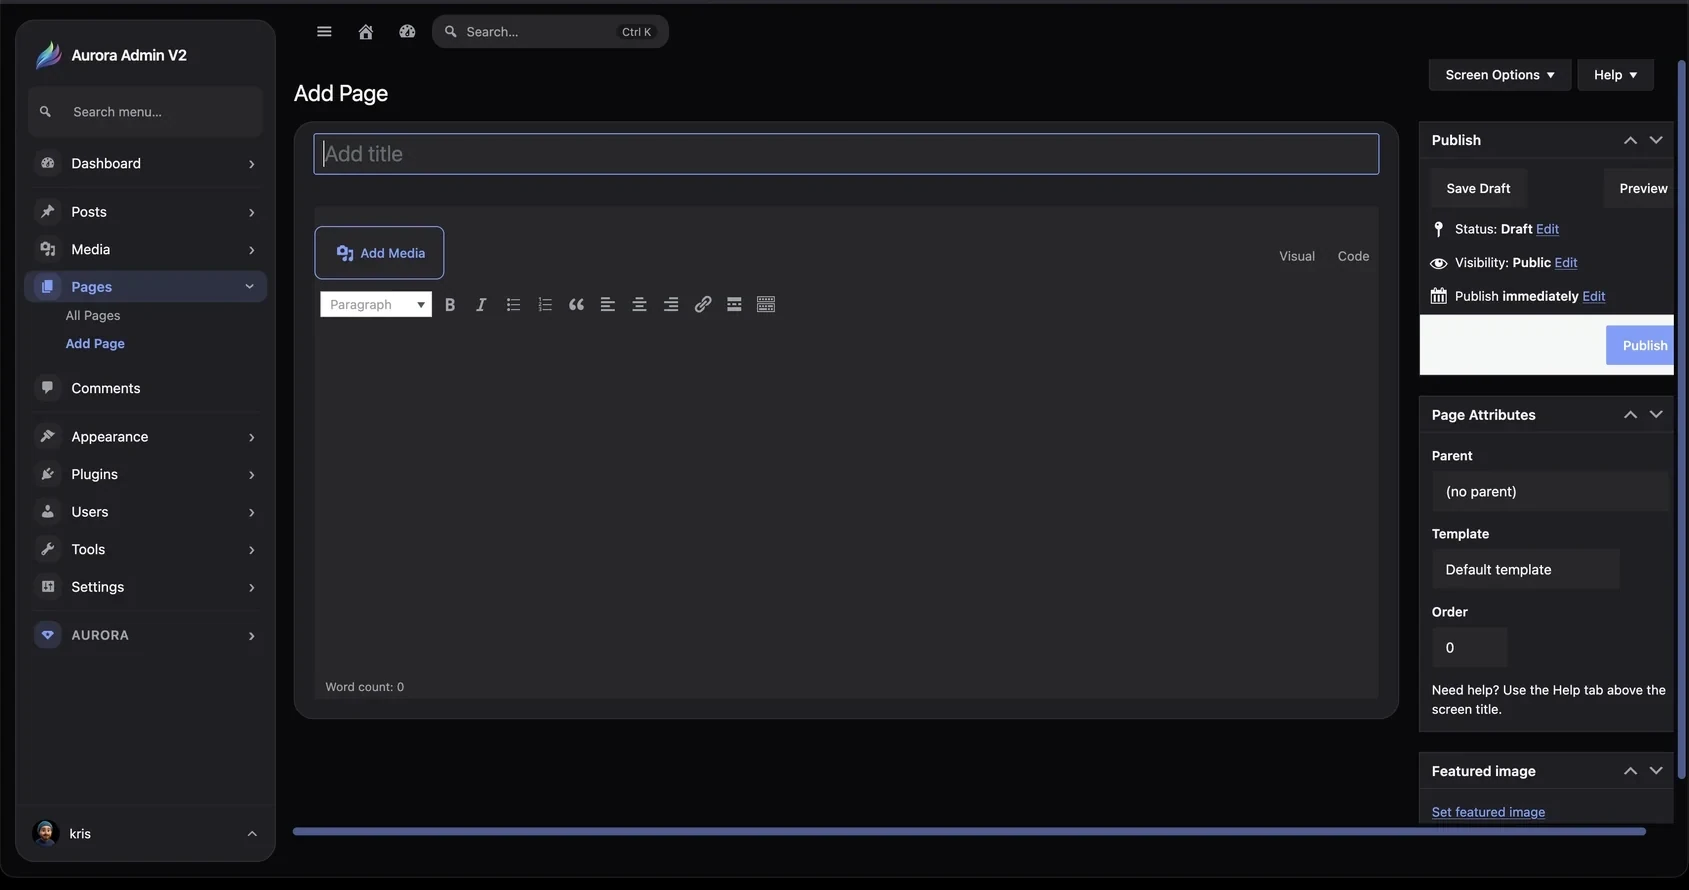The width and height of the screenshot is (1689, 890).
Task: Open the Plugins menu item
Action: tap(146, 474)
